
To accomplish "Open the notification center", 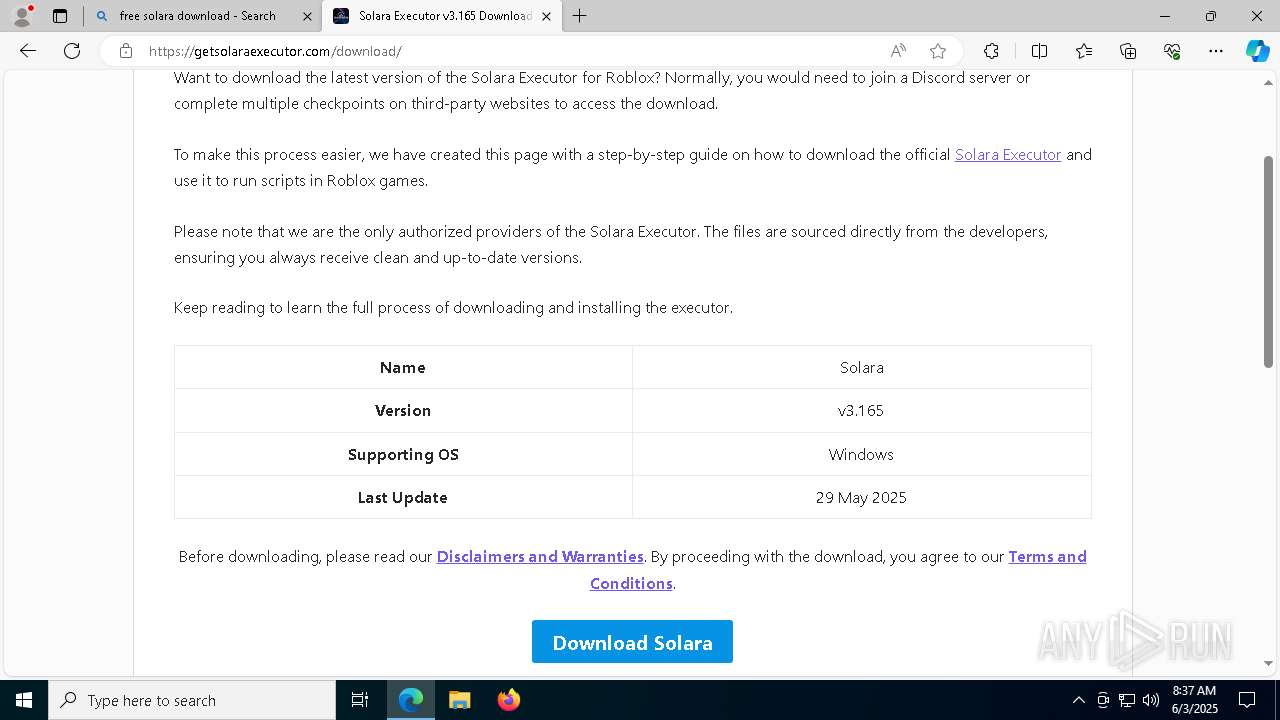I will coord(1247,700).
